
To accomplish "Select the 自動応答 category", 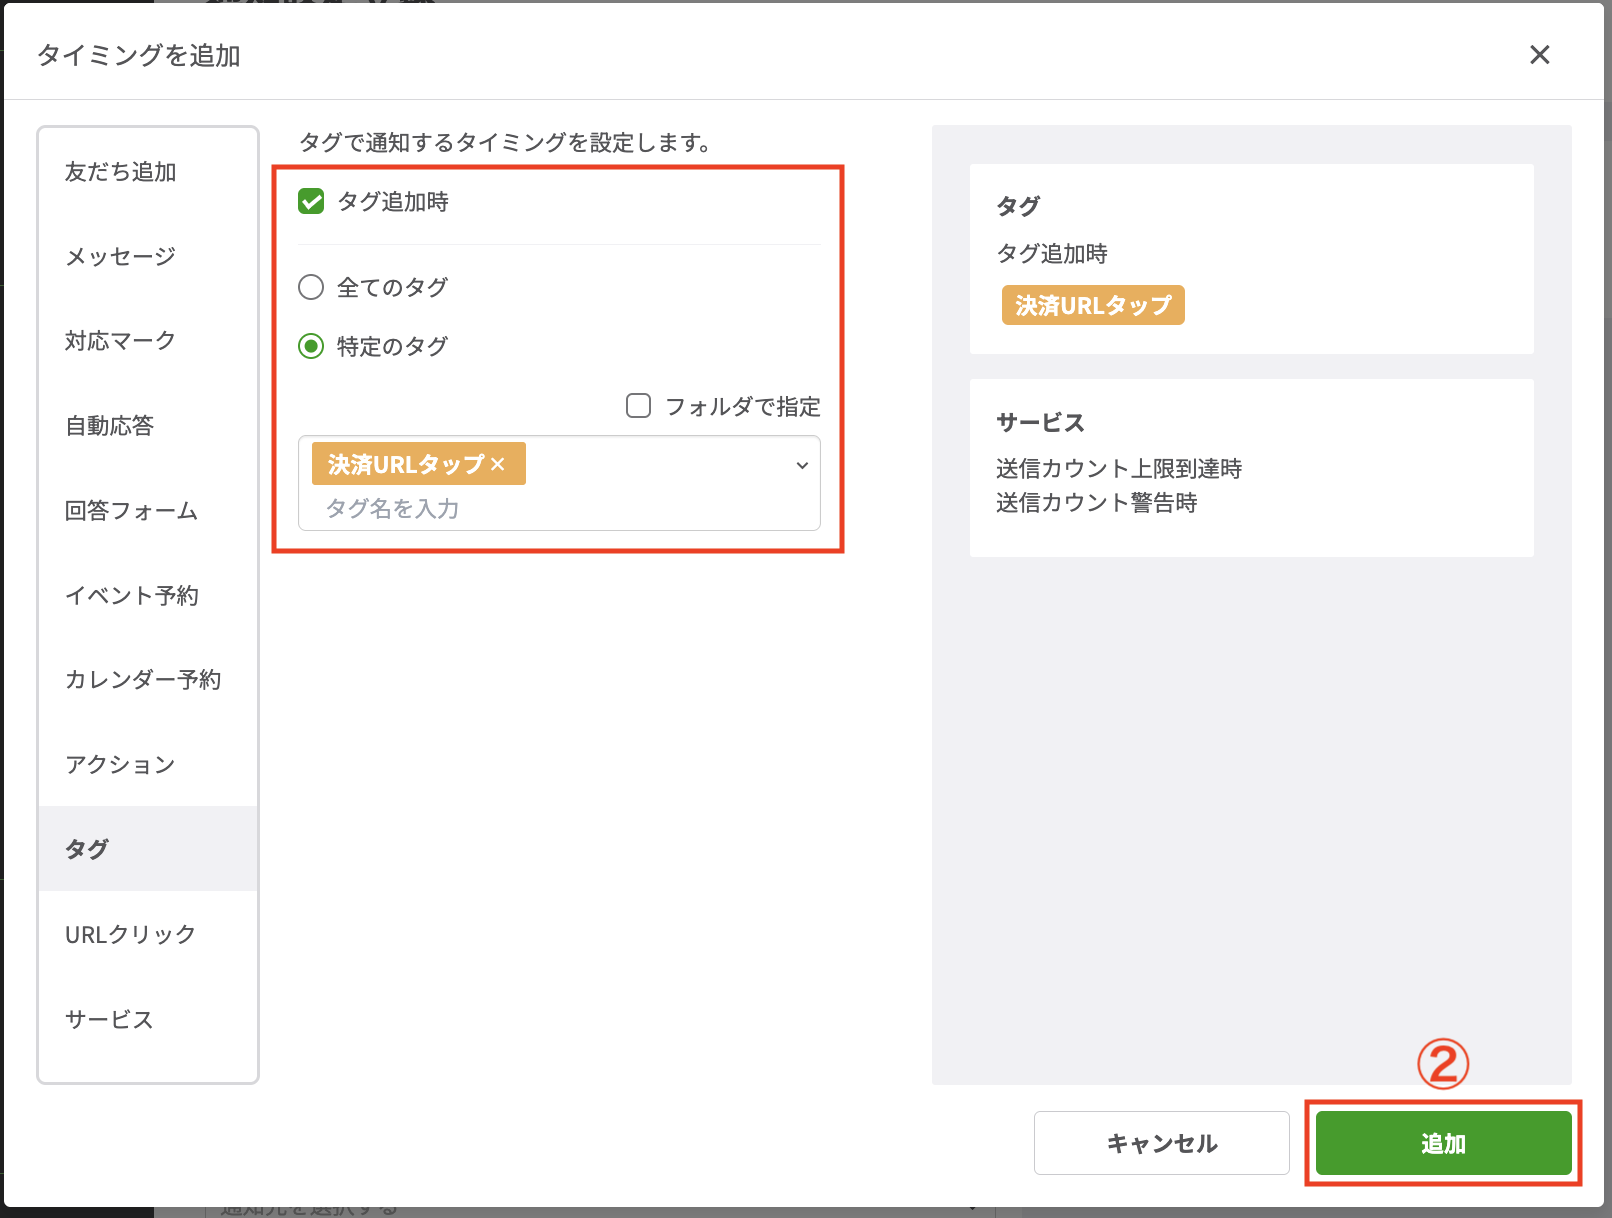I will 110,425.
